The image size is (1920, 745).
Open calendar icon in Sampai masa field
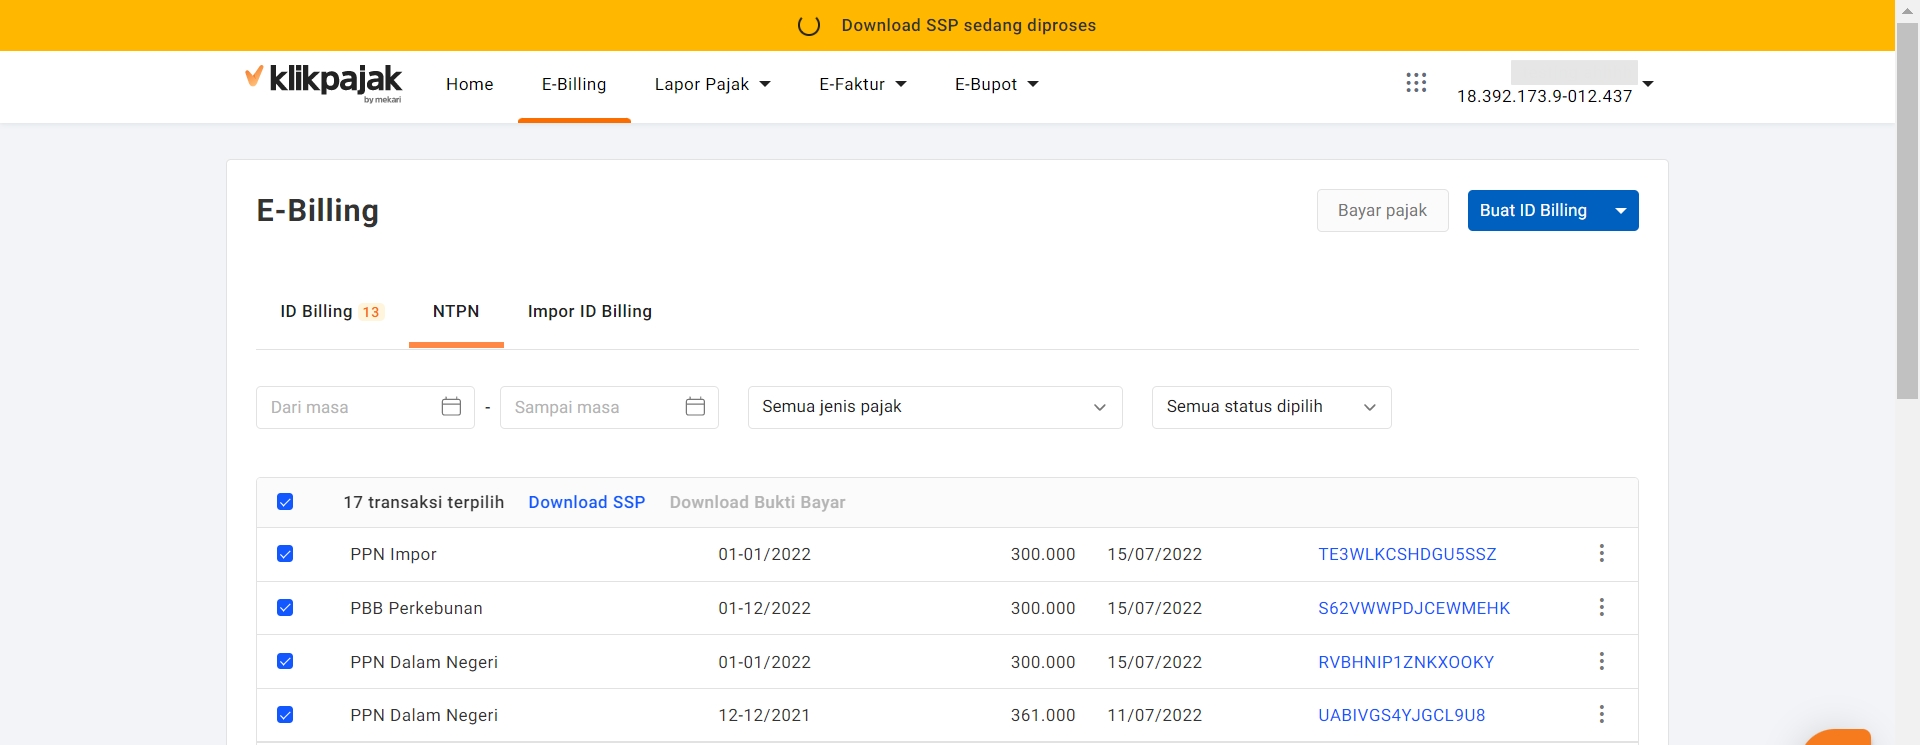click(x=695, y=406)
